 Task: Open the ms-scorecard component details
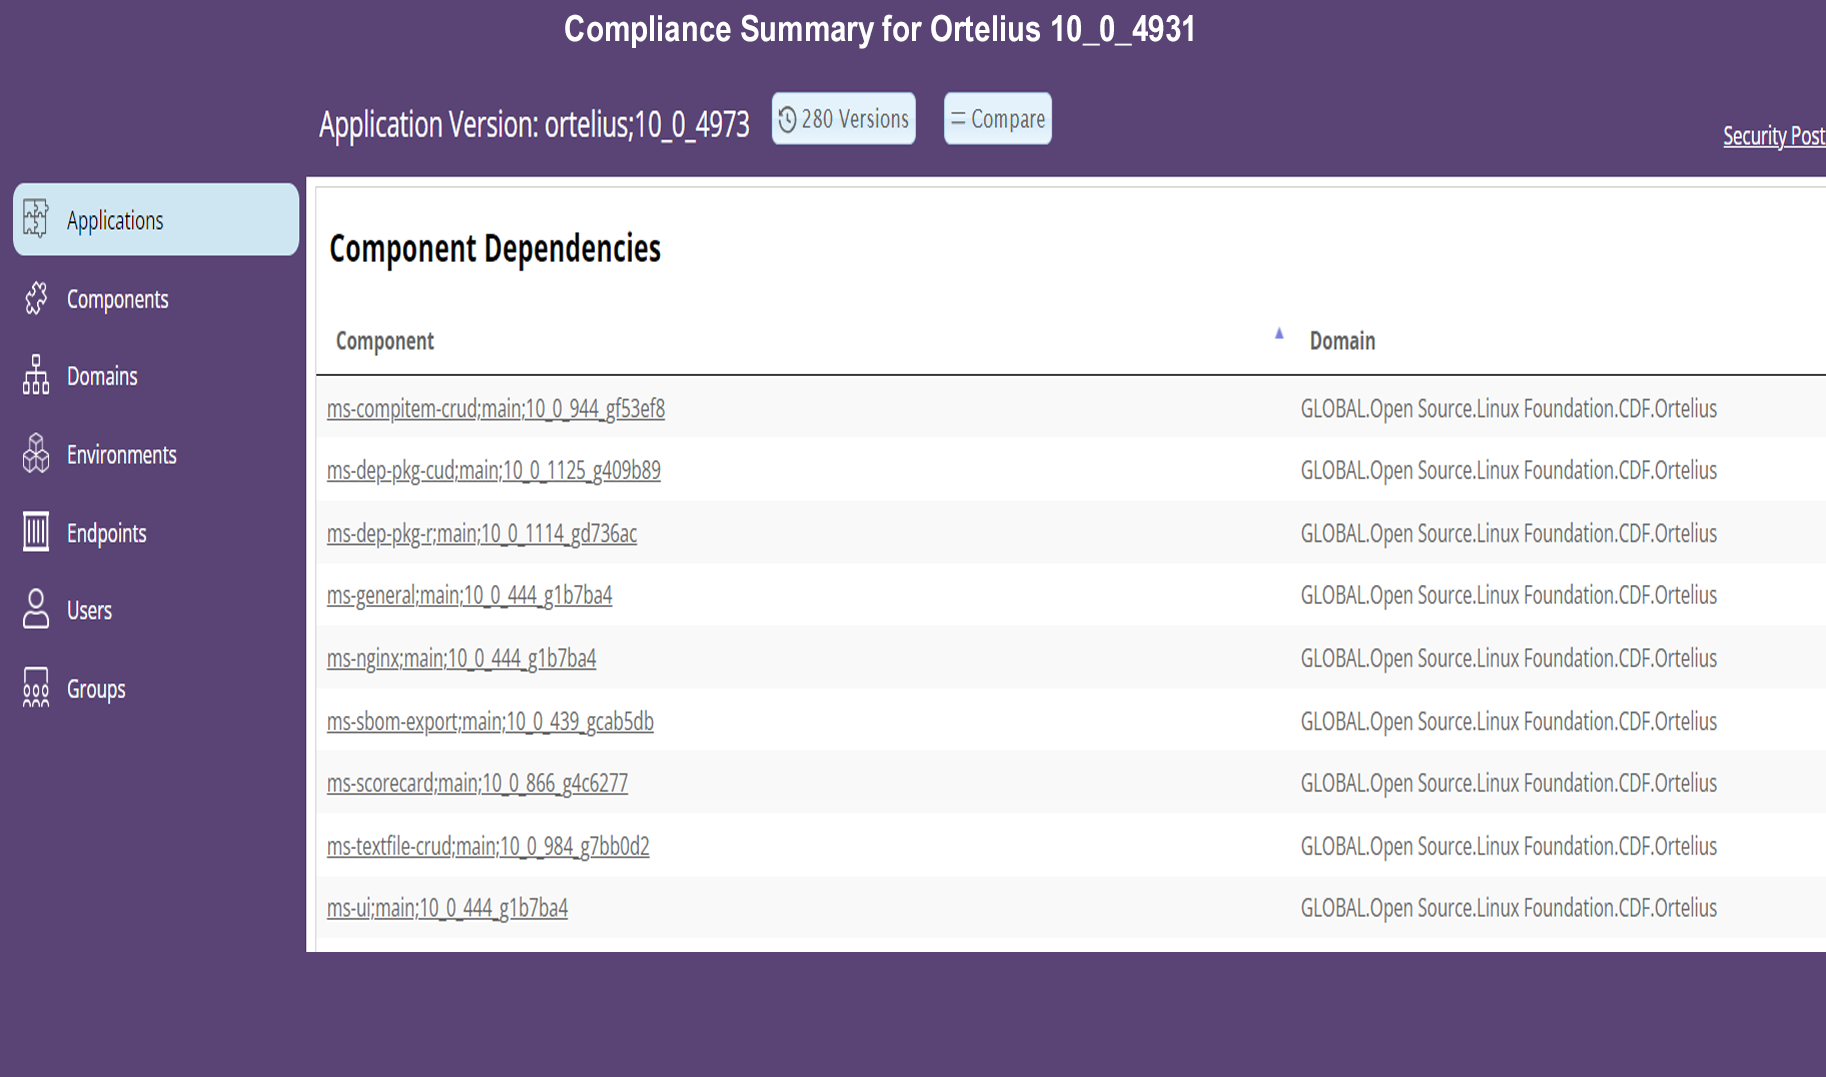click(477, 783)
